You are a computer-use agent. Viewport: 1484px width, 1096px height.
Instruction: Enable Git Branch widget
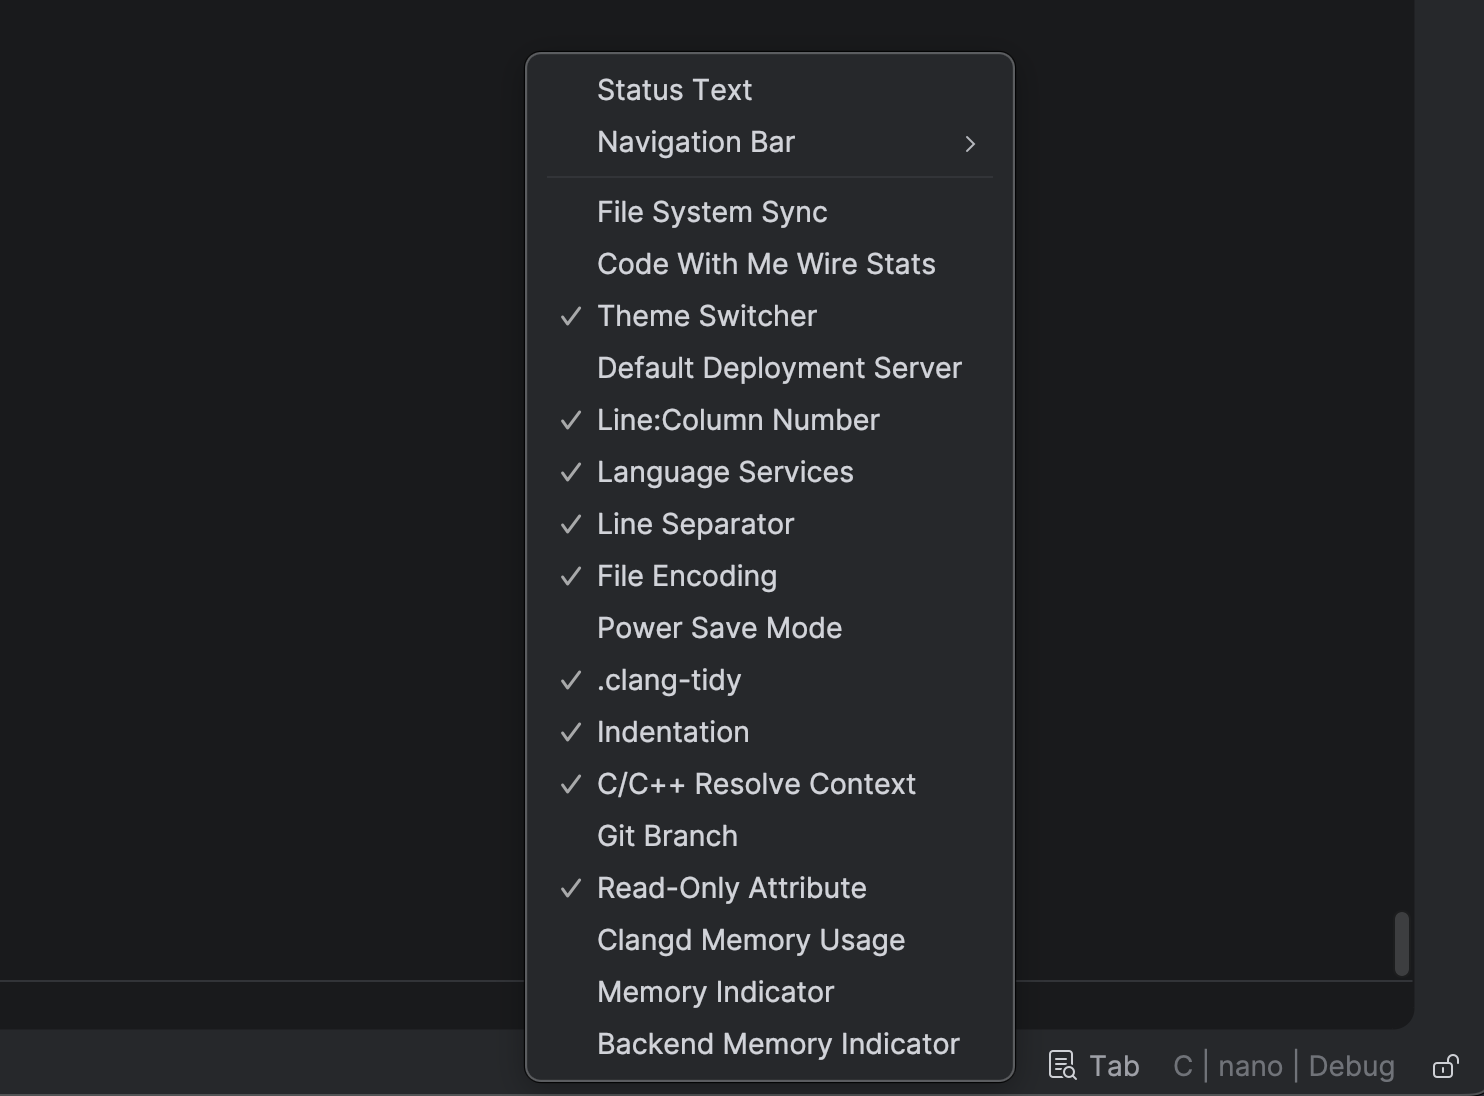(770, 836)
